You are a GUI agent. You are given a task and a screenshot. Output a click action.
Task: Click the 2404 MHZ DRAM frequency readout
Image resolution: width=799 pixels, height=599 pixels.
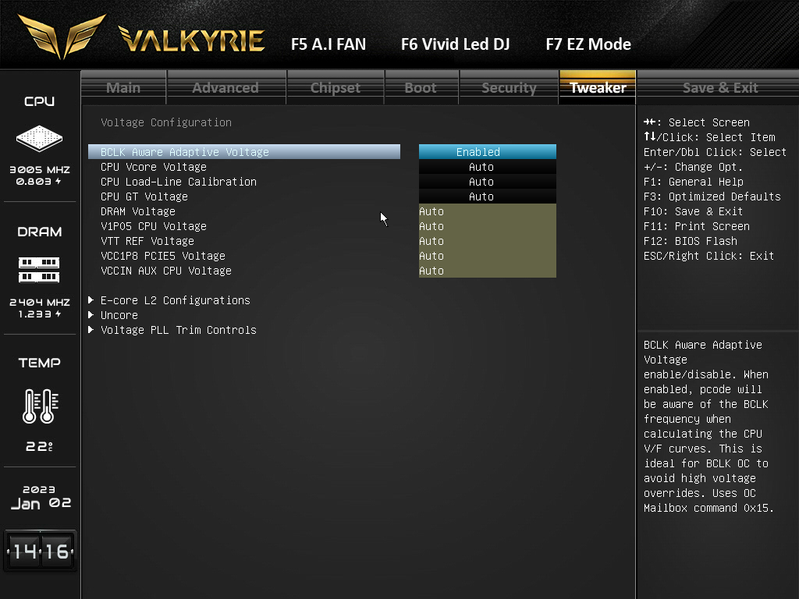40,302
